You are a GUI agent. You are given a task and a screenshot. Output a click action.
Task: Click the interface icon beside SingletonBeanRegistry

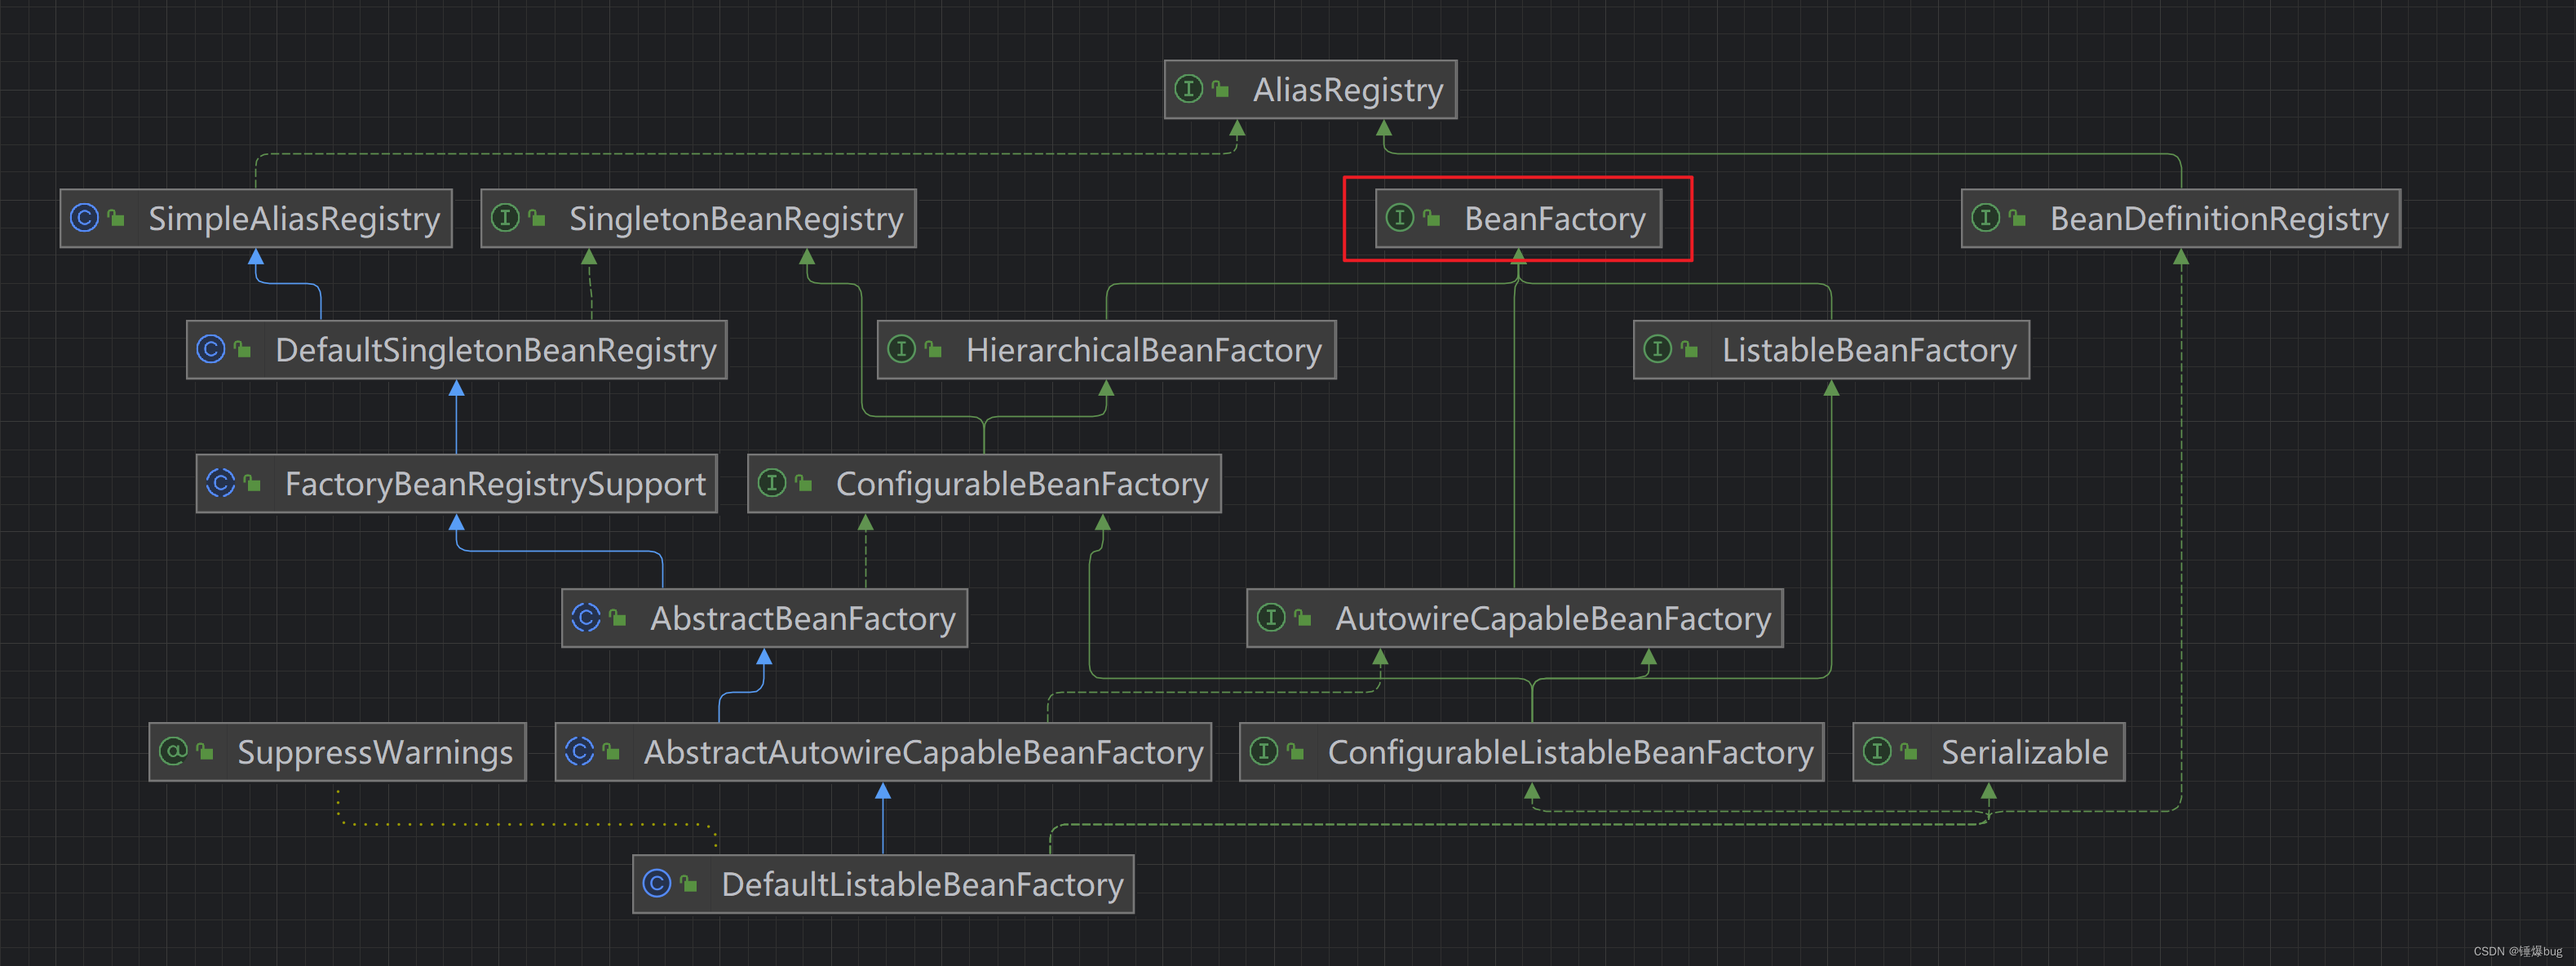point(505,218)
